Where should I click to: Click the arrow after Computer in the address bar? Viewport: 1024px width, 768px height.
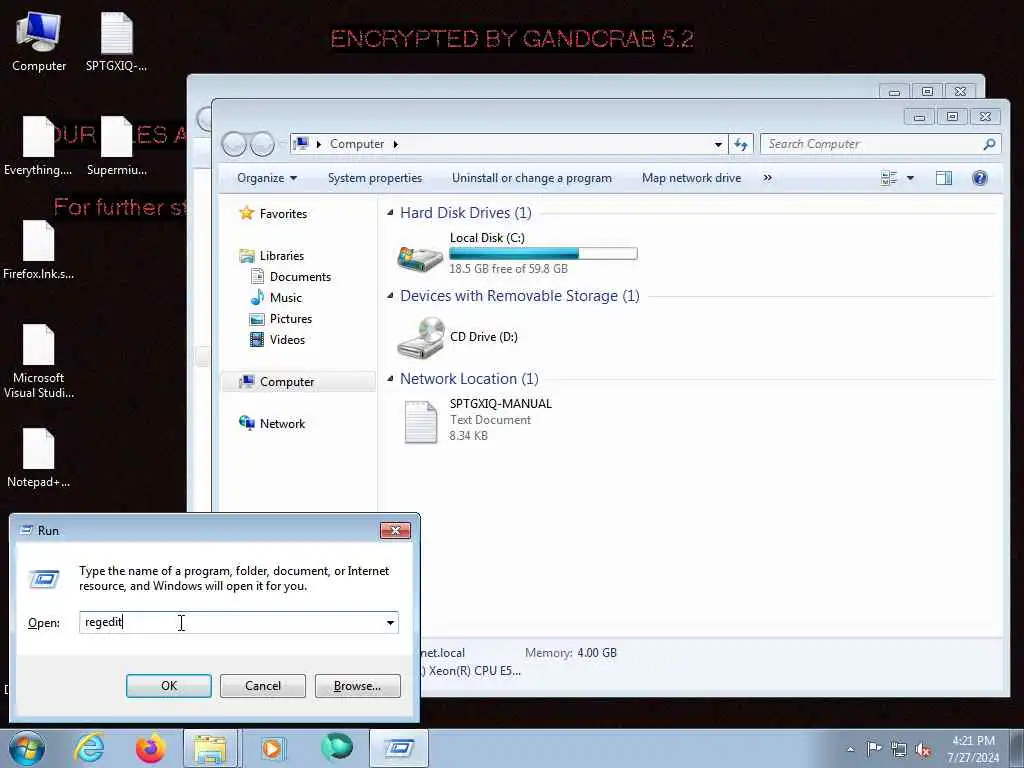click(x=396, y=144)
